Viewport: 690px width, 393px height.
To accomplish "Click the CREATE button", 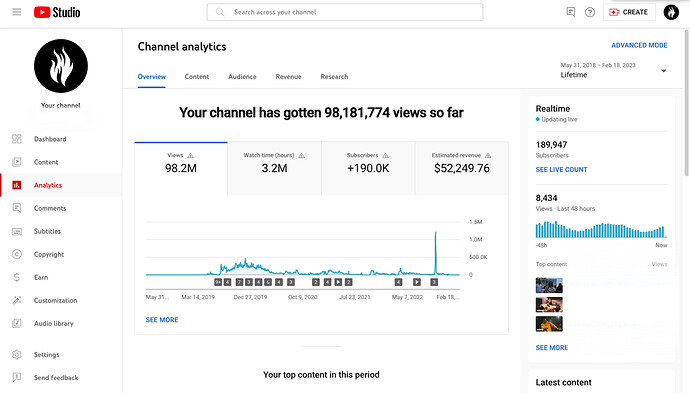I will 629,12.
